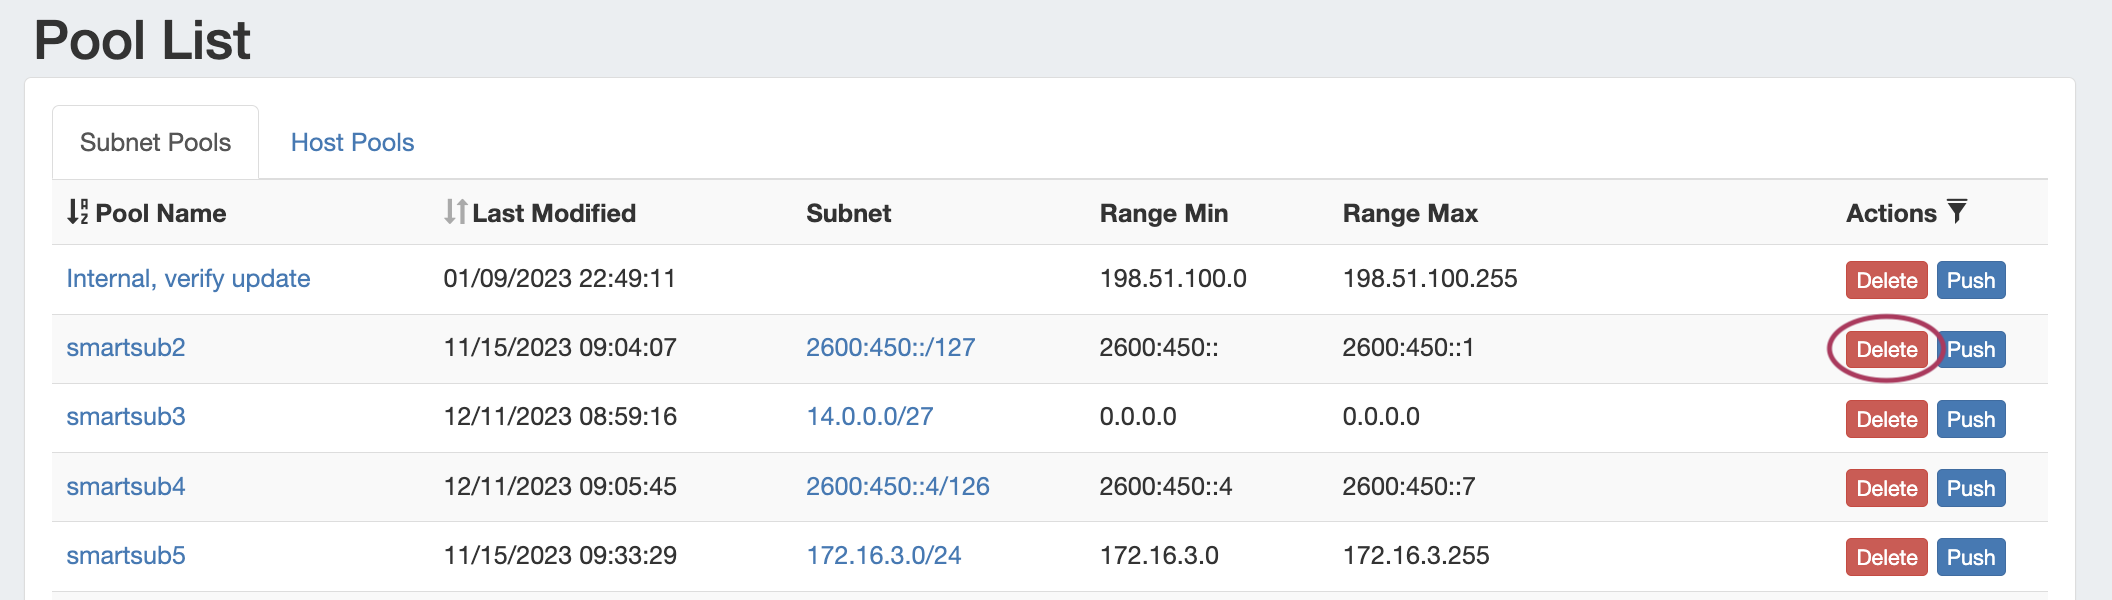Open the smartsub5 pool
Screen dimensions: 2112x600
pos(126,556)
